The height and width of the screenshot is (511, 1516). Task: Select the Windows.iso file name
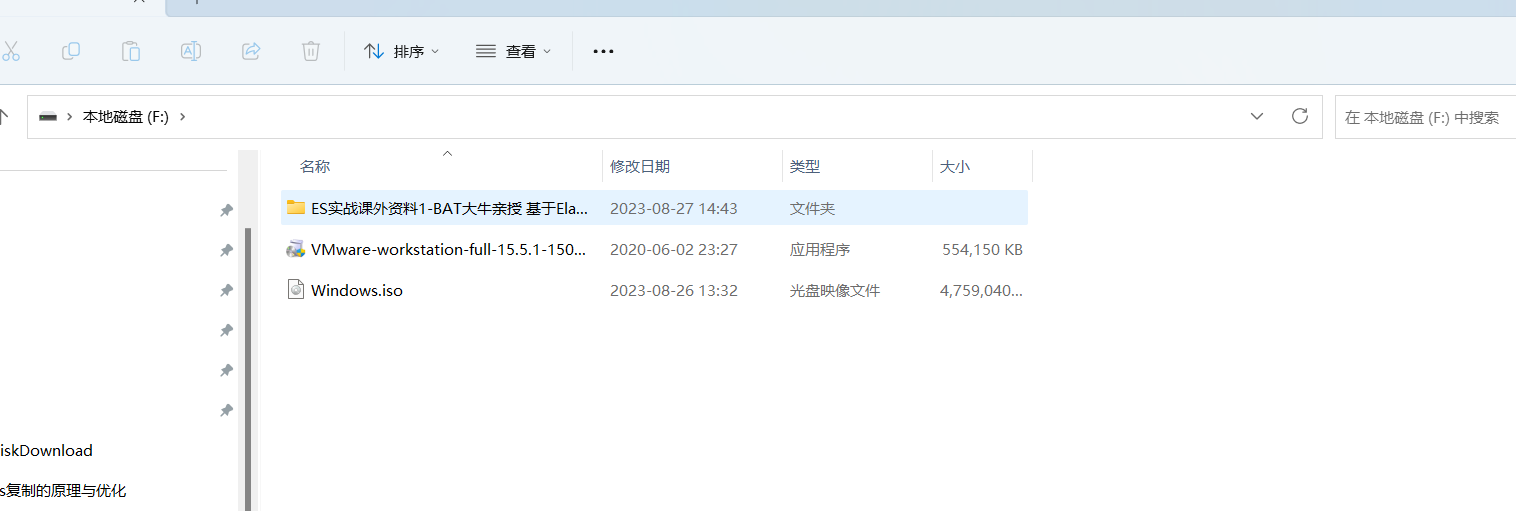tap(357, 290)
